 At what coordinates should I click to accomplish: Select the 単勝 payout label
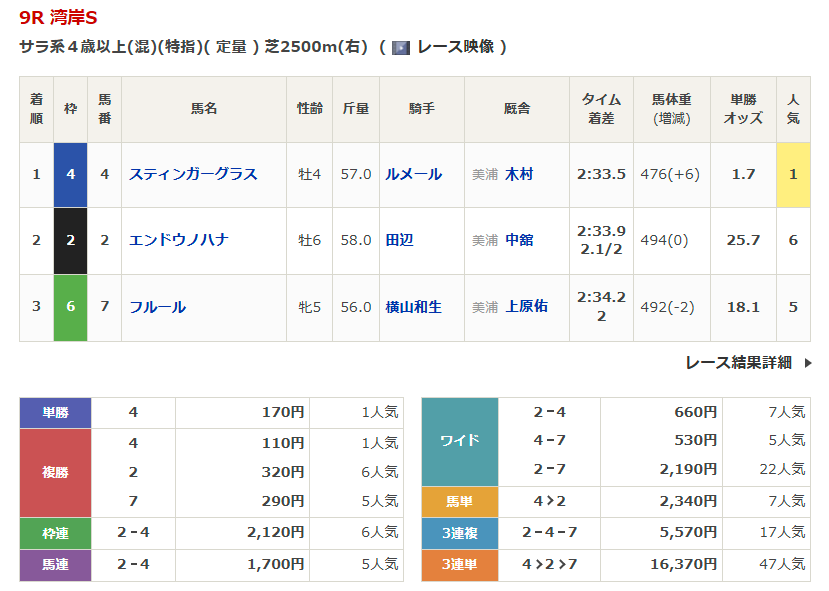click(x=55, y=412)
